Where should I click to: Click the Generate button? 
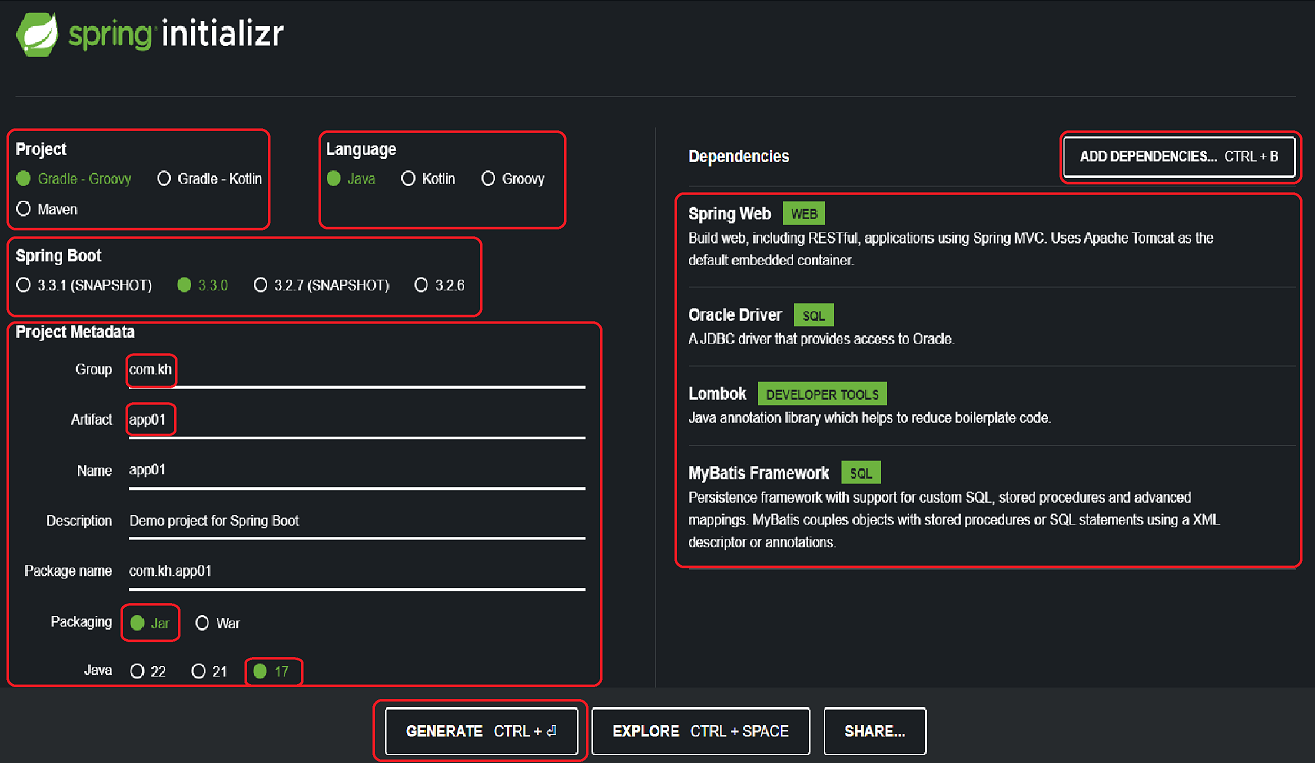[480, 731]
